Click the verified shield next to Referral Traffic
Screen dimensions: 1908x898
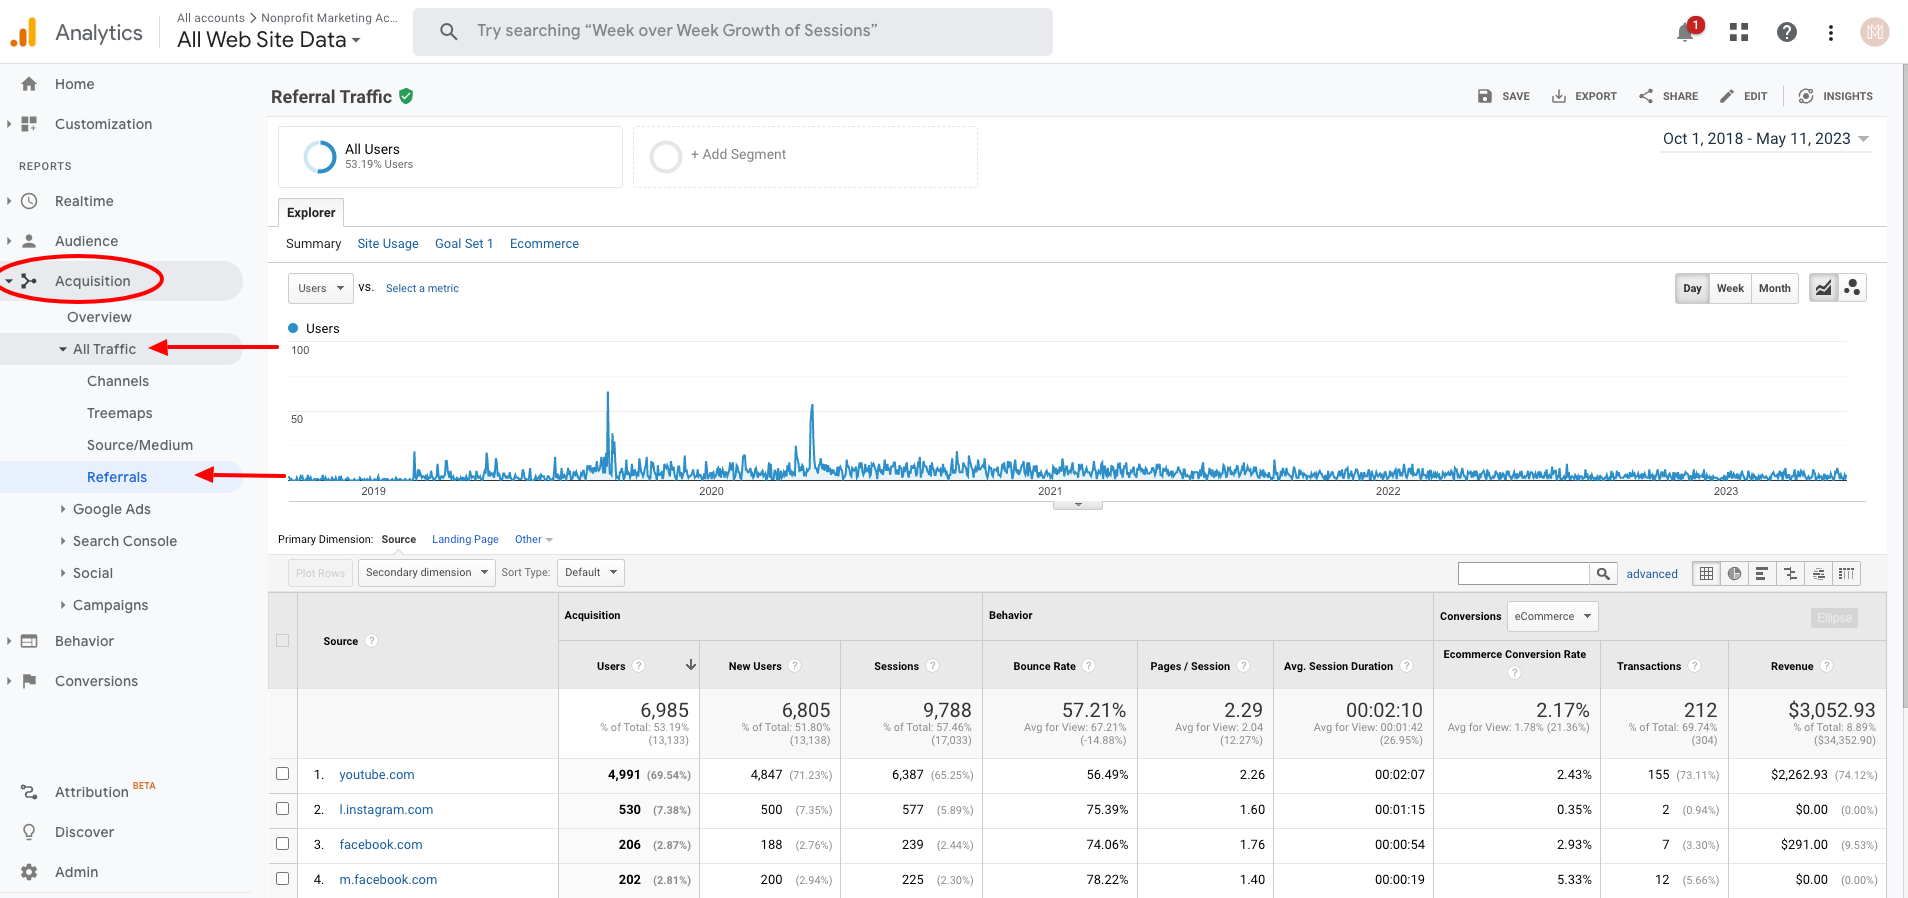406,96
